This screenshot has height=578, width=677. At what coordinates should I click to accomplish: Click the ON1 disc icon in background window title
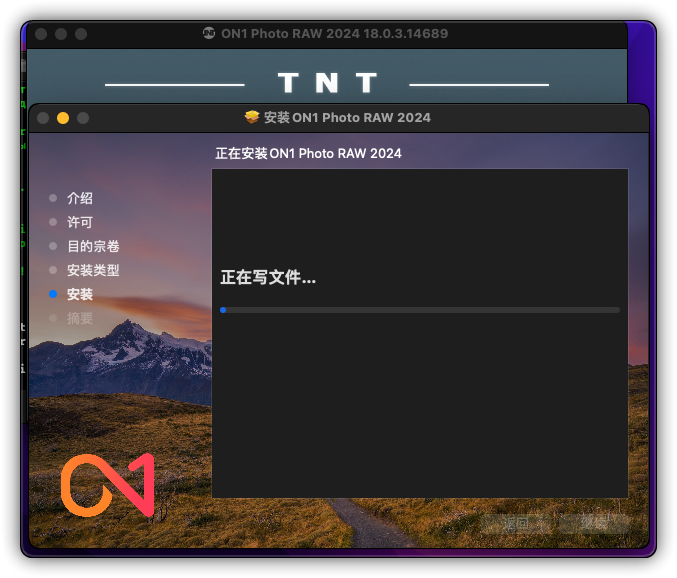(x=209, y=33)
